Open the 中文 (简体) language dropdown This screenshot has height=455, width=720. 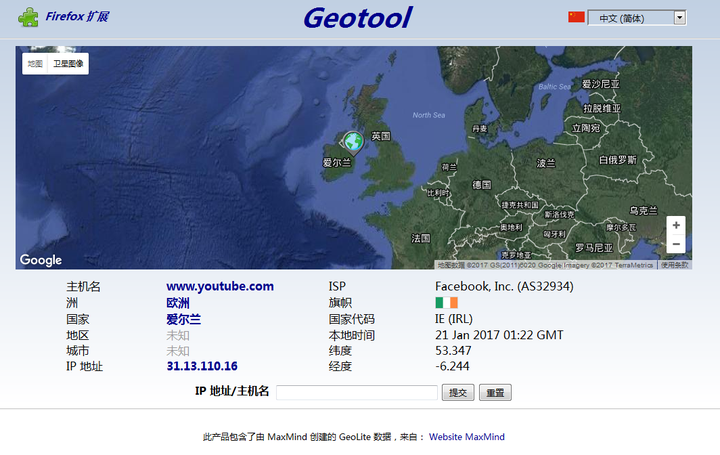tap(637, 18)
